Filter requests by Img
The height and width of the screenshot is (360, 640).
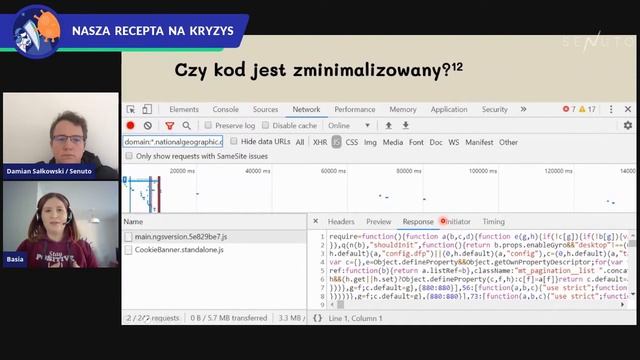point(370,142)
